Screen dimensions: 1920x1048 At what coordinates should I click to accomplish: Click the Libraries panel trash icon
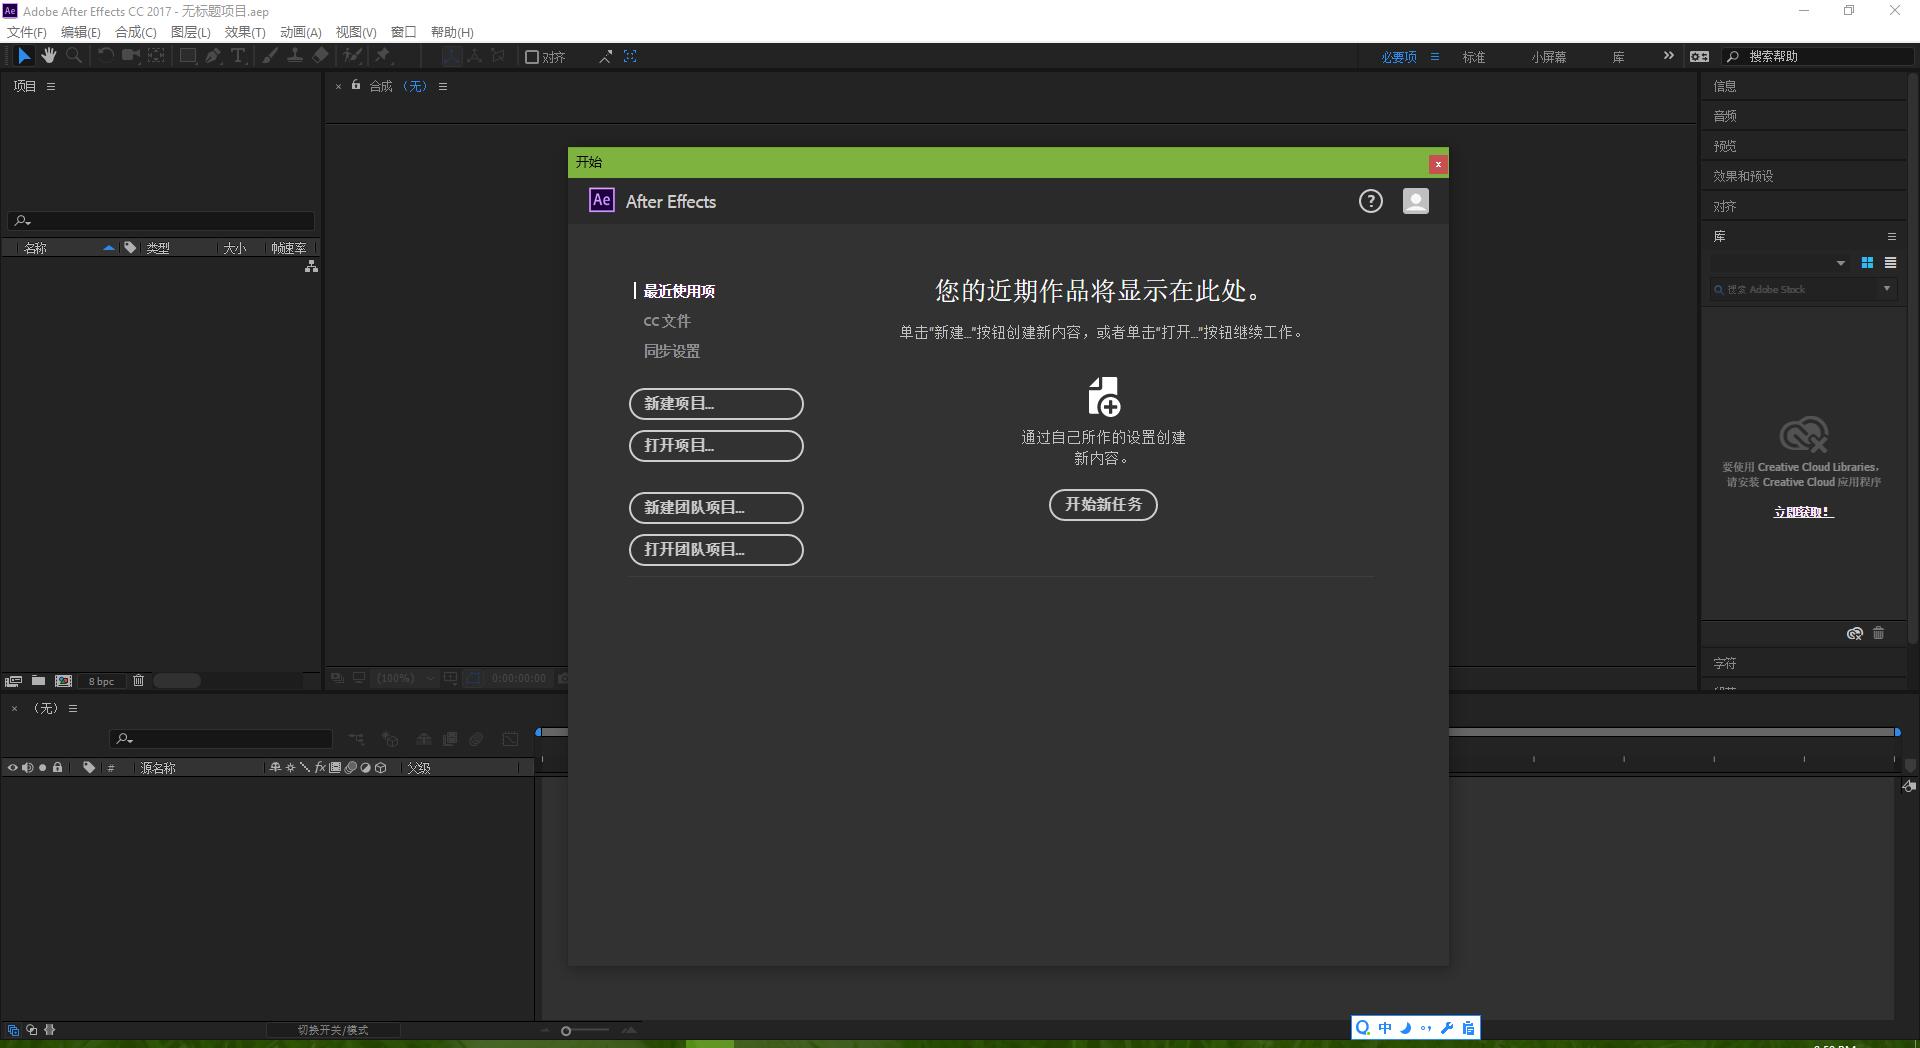tap(1878, 633)
